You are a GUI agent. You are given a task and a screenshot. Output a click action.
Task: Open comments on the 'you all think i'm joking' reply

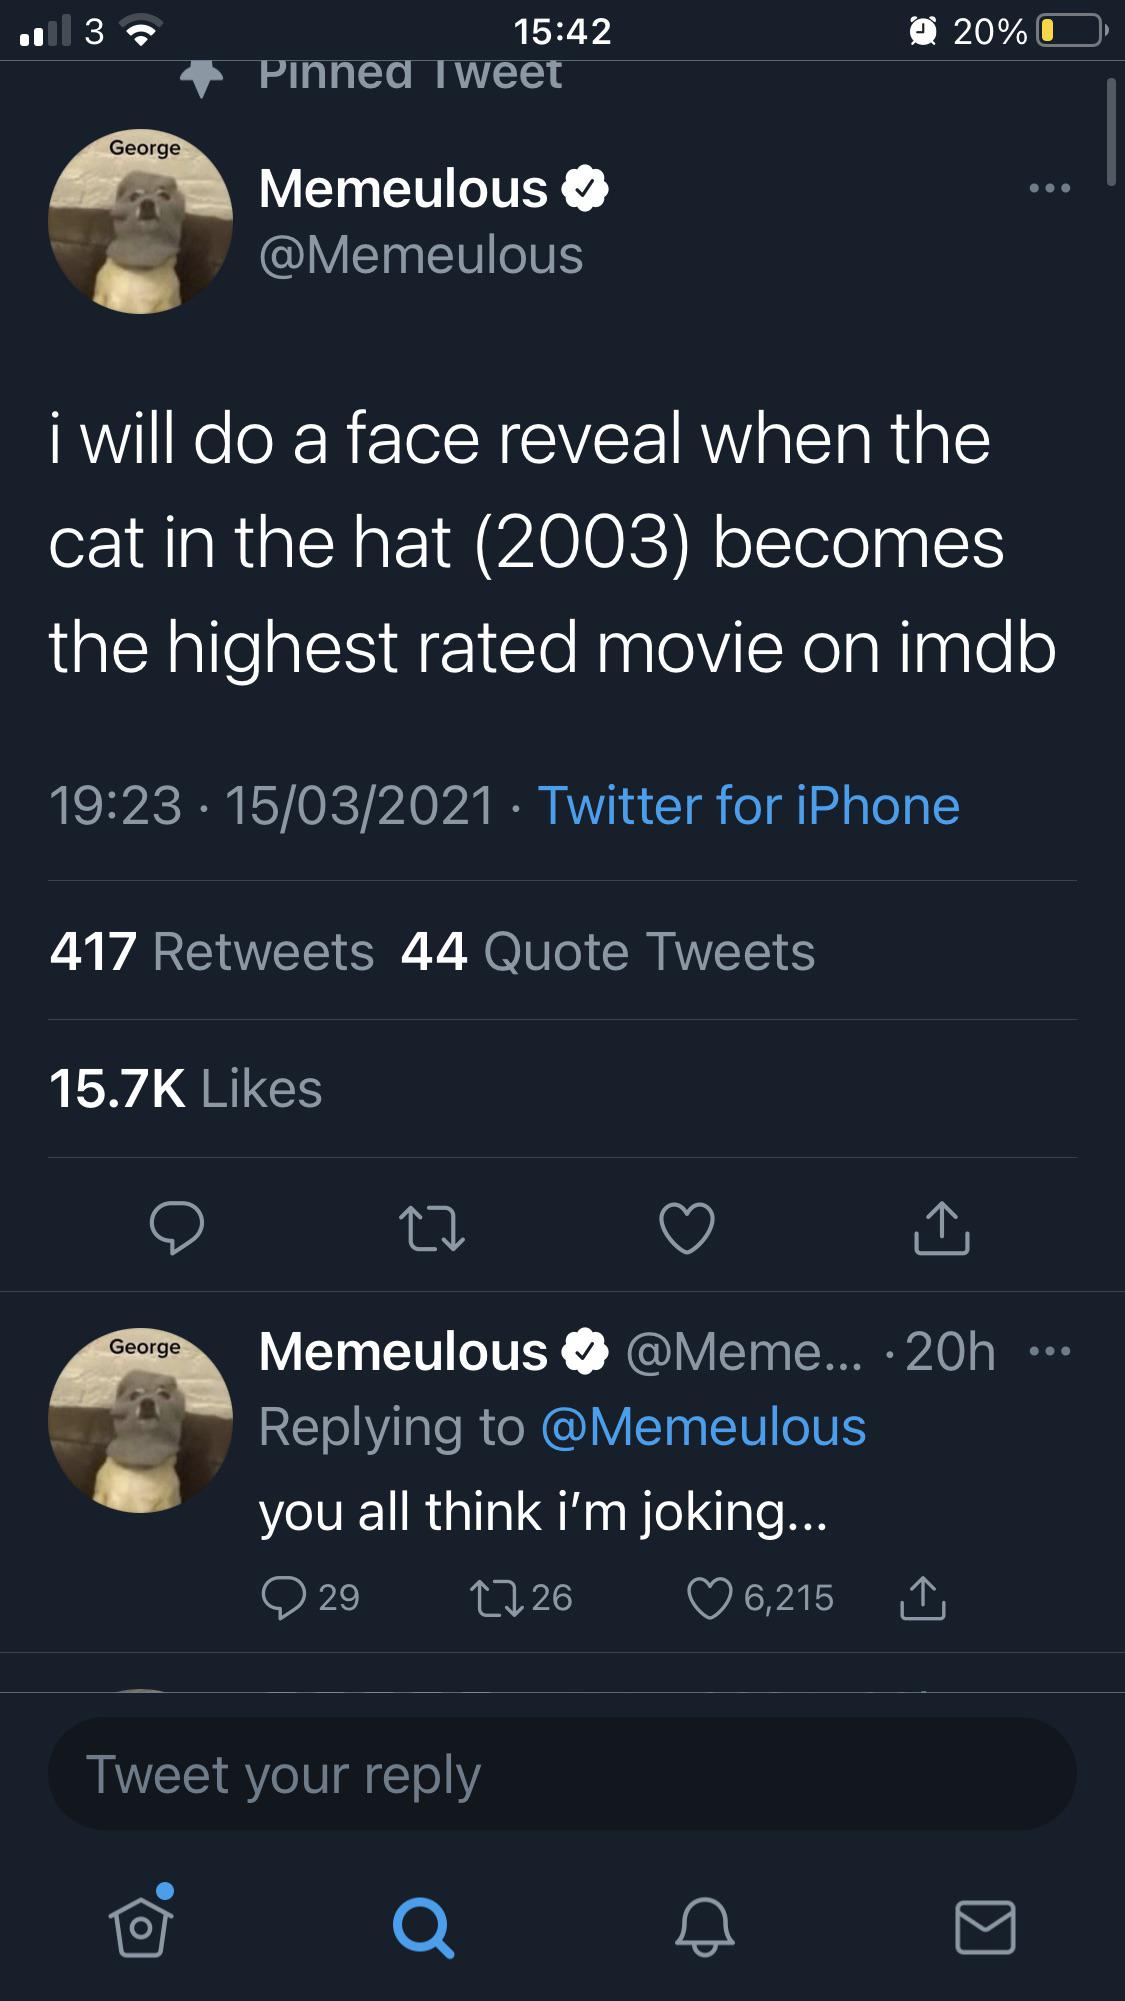(x=285, y=1597)
